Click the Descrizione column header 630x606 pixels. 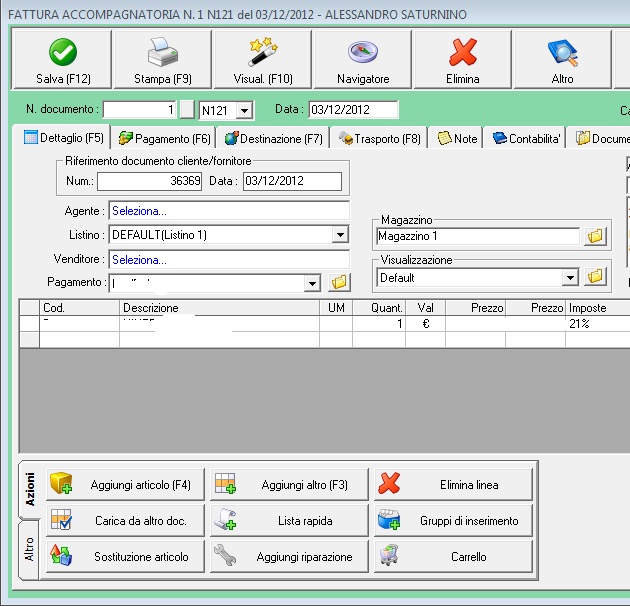coord(219,308)
